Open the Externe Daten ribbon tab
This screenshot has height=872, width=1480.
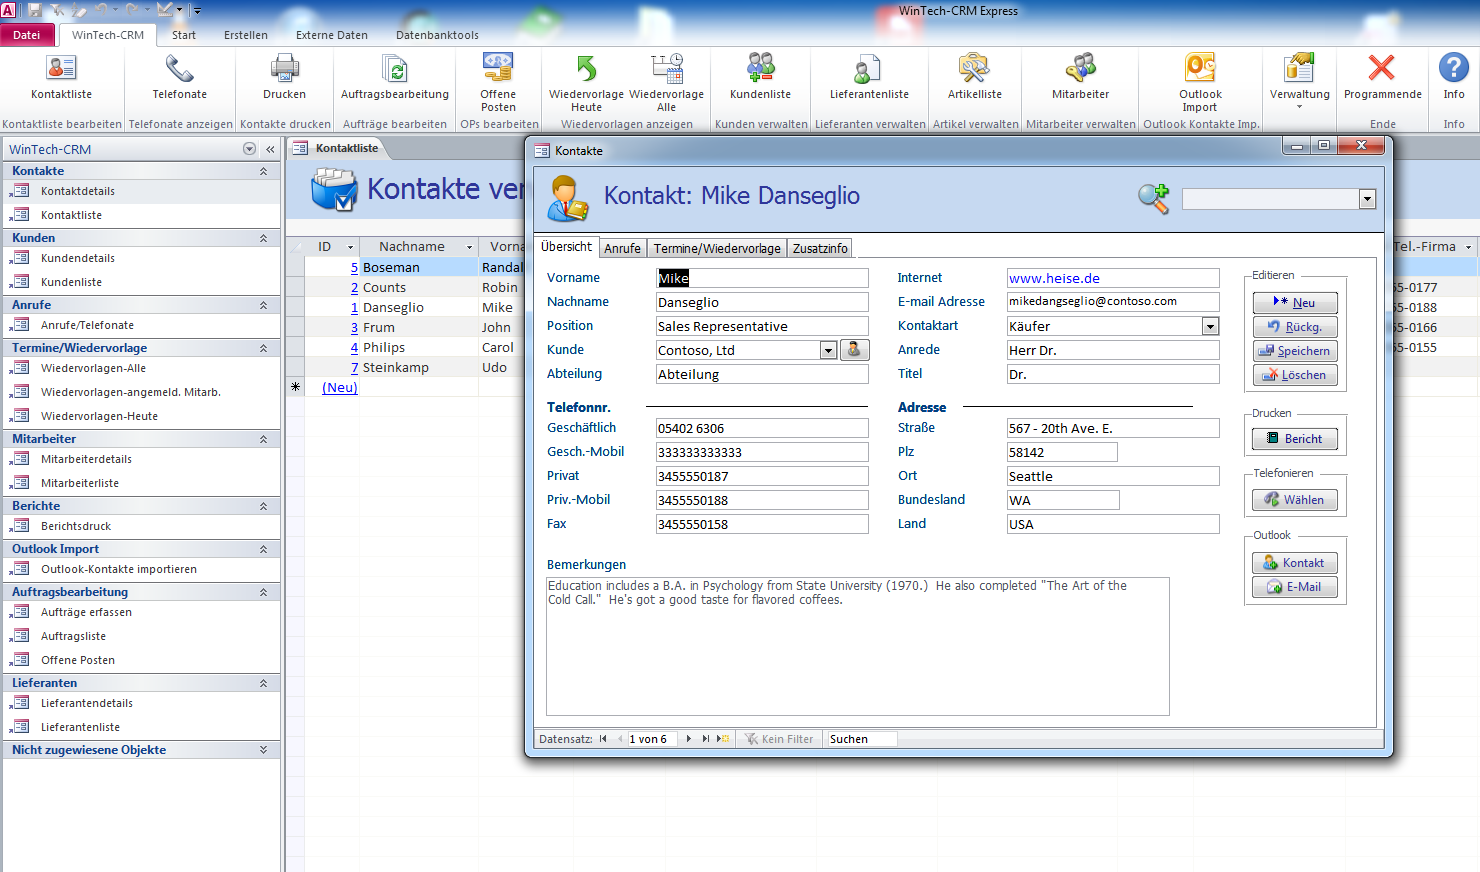click(331, 35)
